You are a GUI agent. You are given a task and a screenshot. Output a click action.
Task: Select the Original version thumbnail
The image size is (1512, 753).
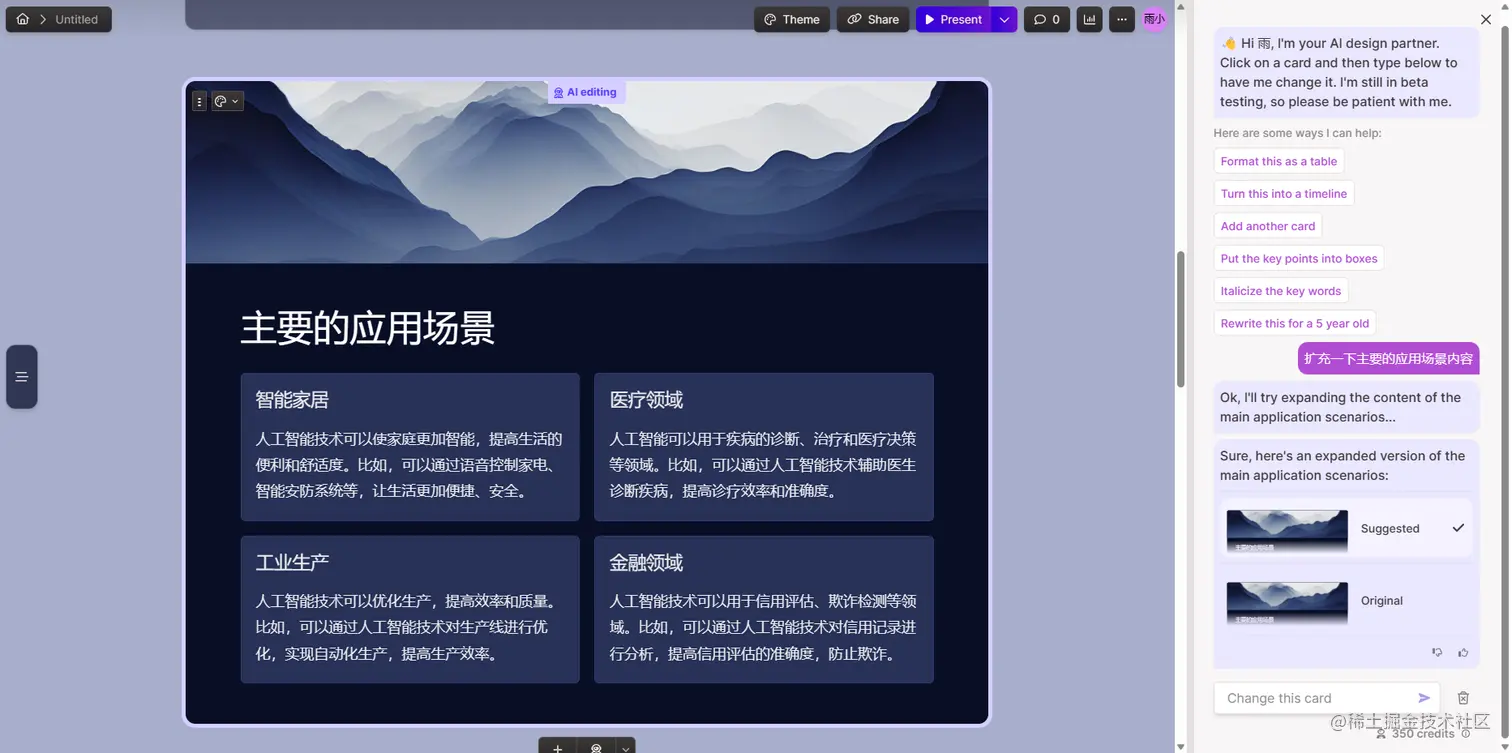pos(1287,604)
